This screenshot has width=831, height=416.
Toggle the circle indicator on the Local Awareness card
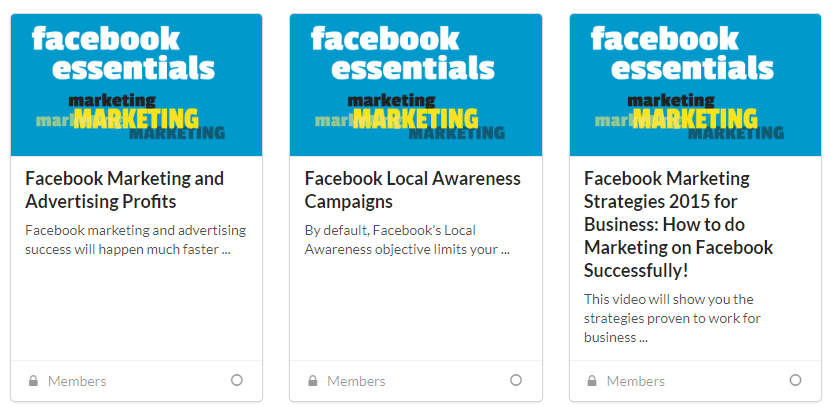tap(516, 380)
